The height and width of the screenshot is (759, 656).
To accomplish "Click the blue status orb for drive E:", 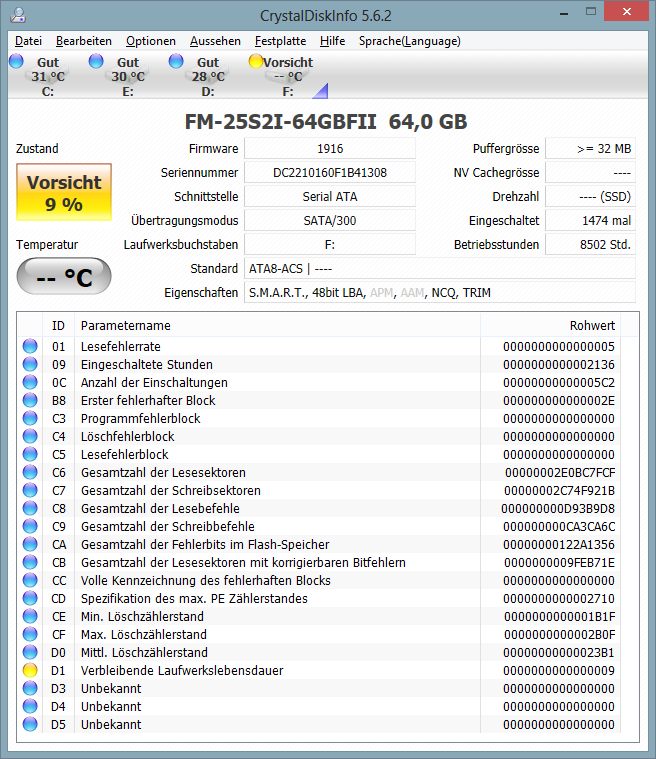I will pos(96,61).
